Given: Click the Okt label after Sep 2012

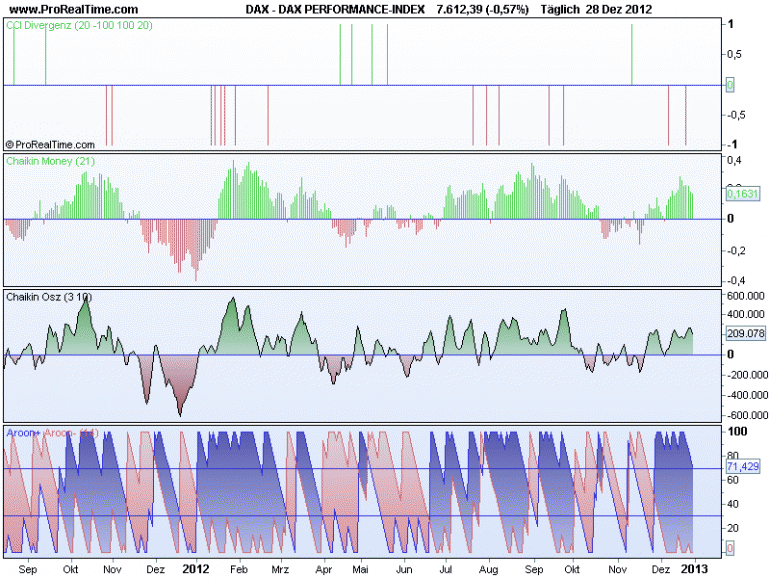Looking at the screenshot, I should point(572,570).
